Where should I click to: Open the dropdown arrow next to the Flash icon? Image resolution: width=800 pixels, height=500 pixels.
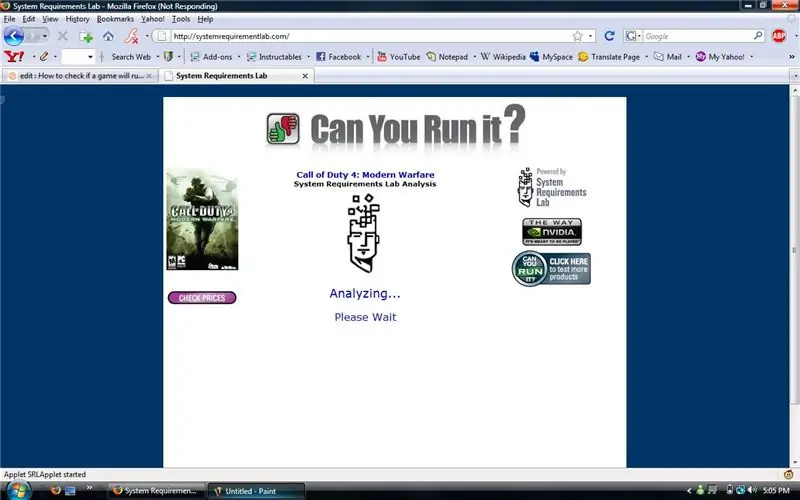[147, 36]
